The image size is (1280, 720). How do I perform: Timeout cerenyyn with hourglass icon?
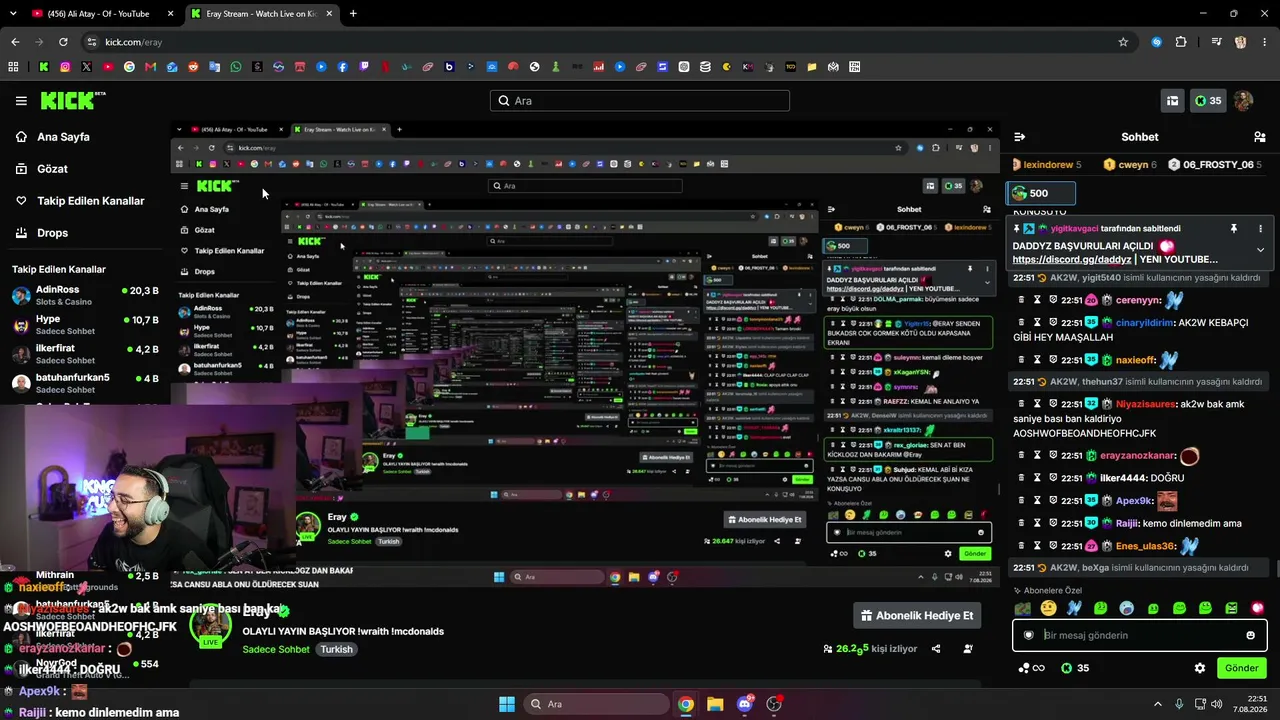click(x=1037, y=300)
